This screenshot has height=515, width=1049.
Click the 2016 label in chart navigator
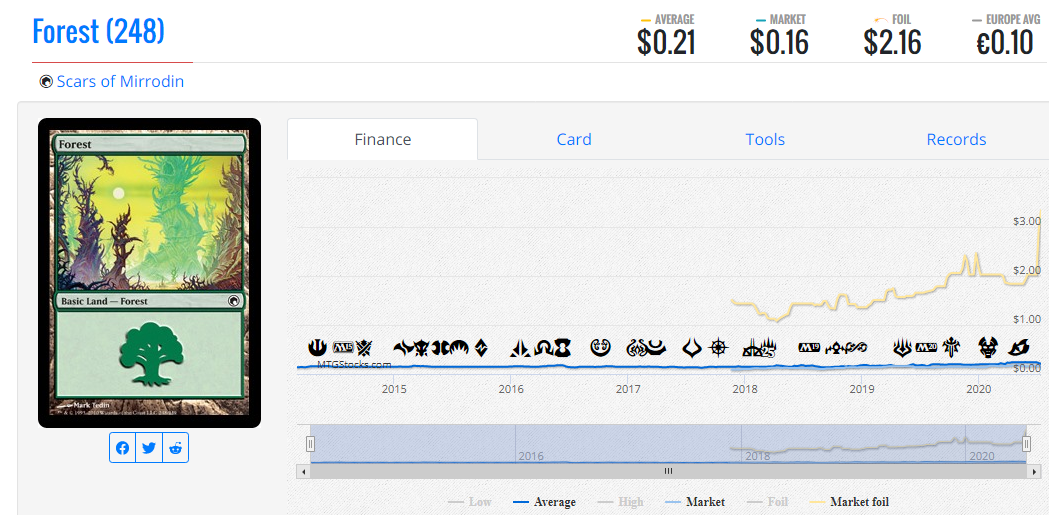point(531,456)
